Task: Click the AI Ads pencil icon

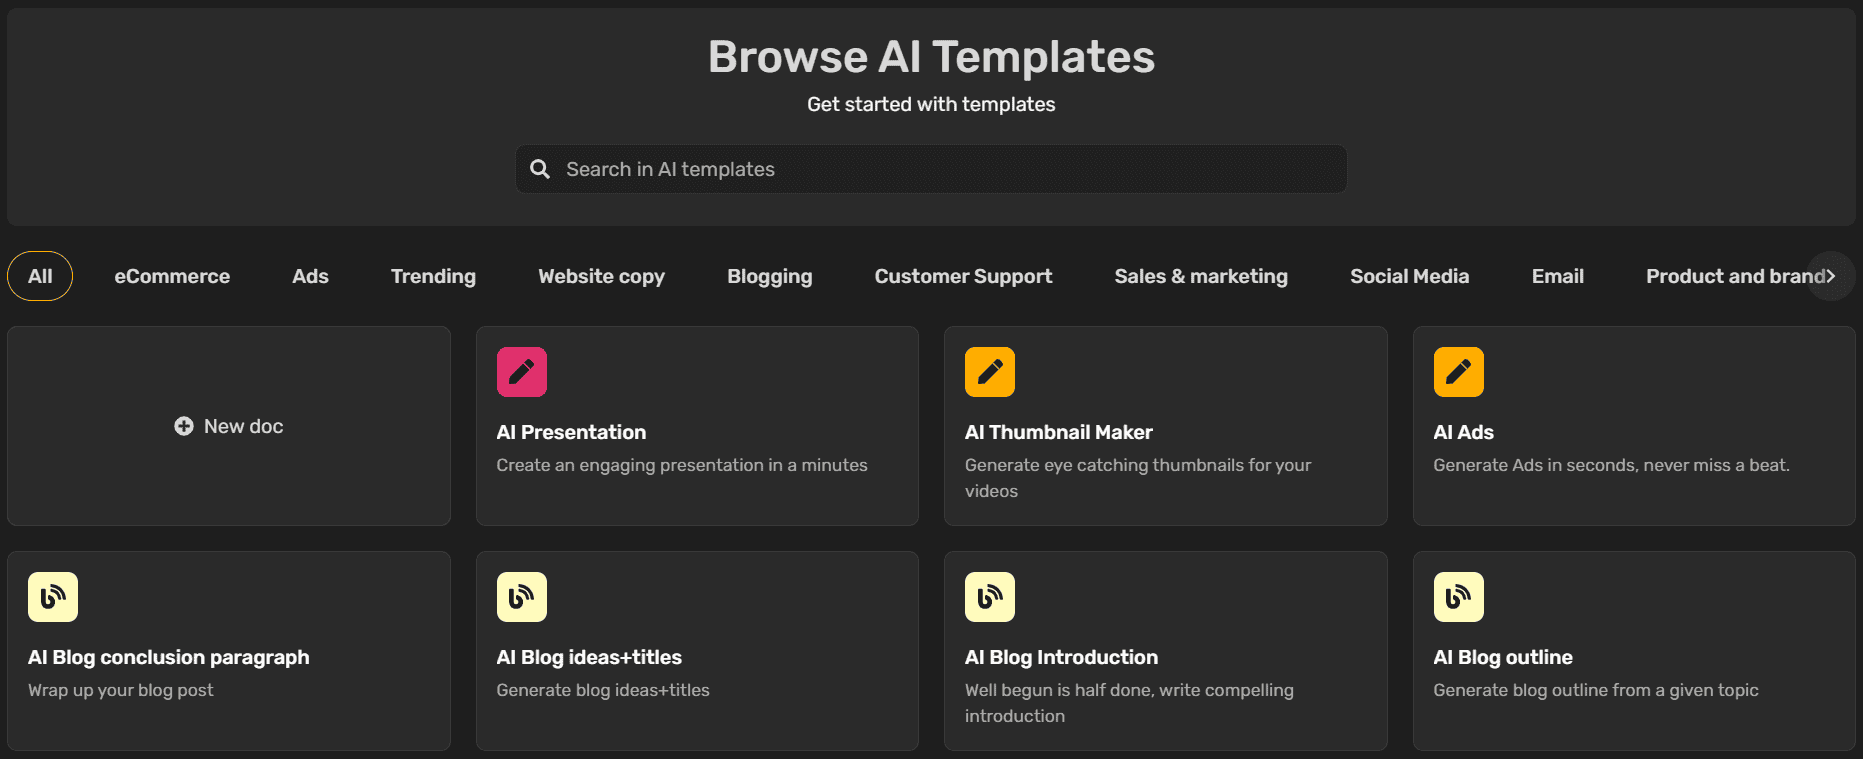Action: (1458, 372)
